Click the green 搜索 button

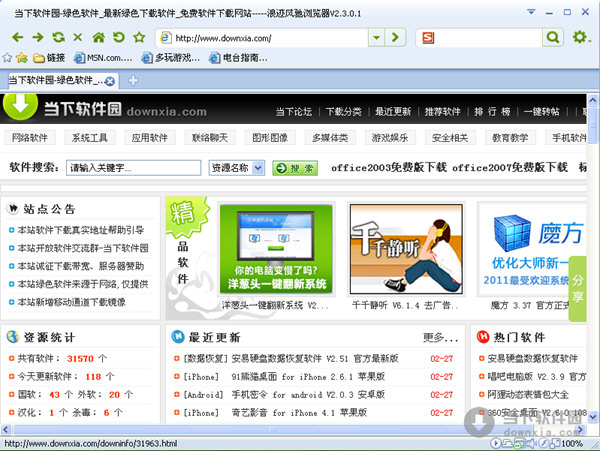click(x=295, y=168)
